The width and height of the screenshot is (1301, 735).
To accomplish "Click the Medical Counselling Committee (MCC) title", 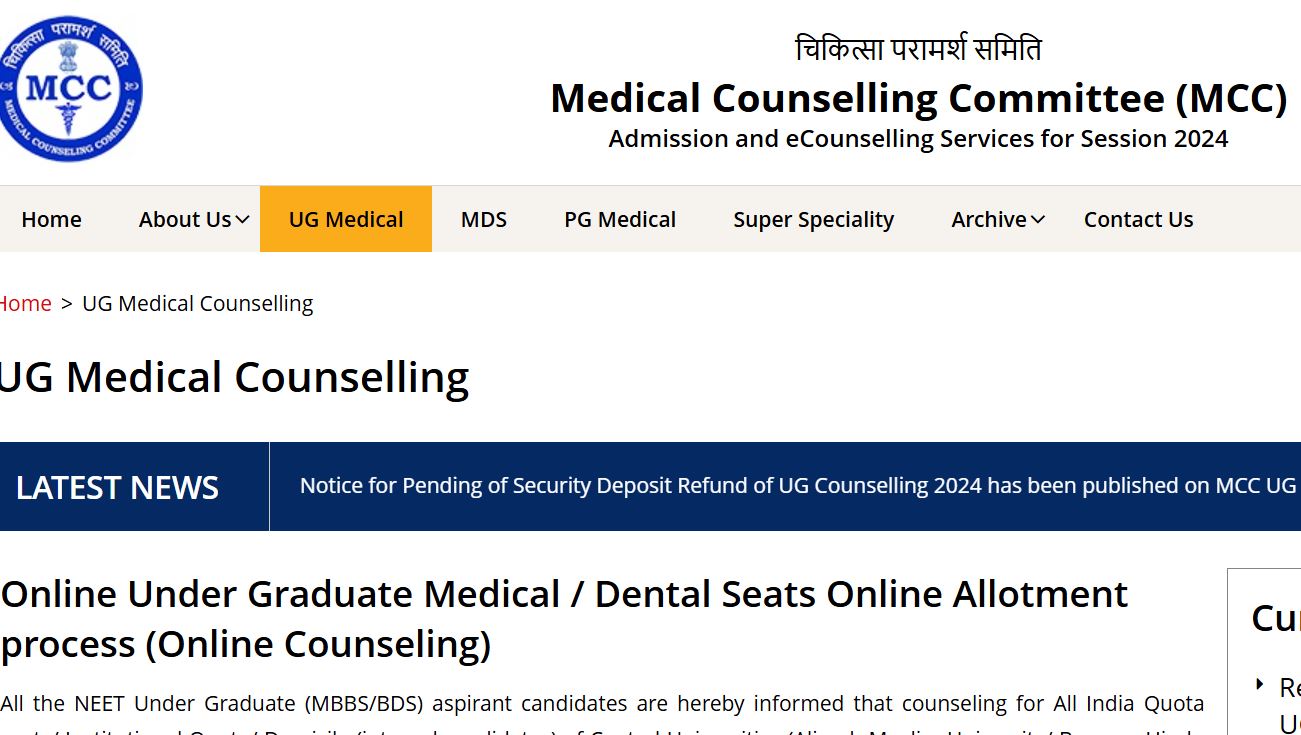I will click(x=918, y=98).
